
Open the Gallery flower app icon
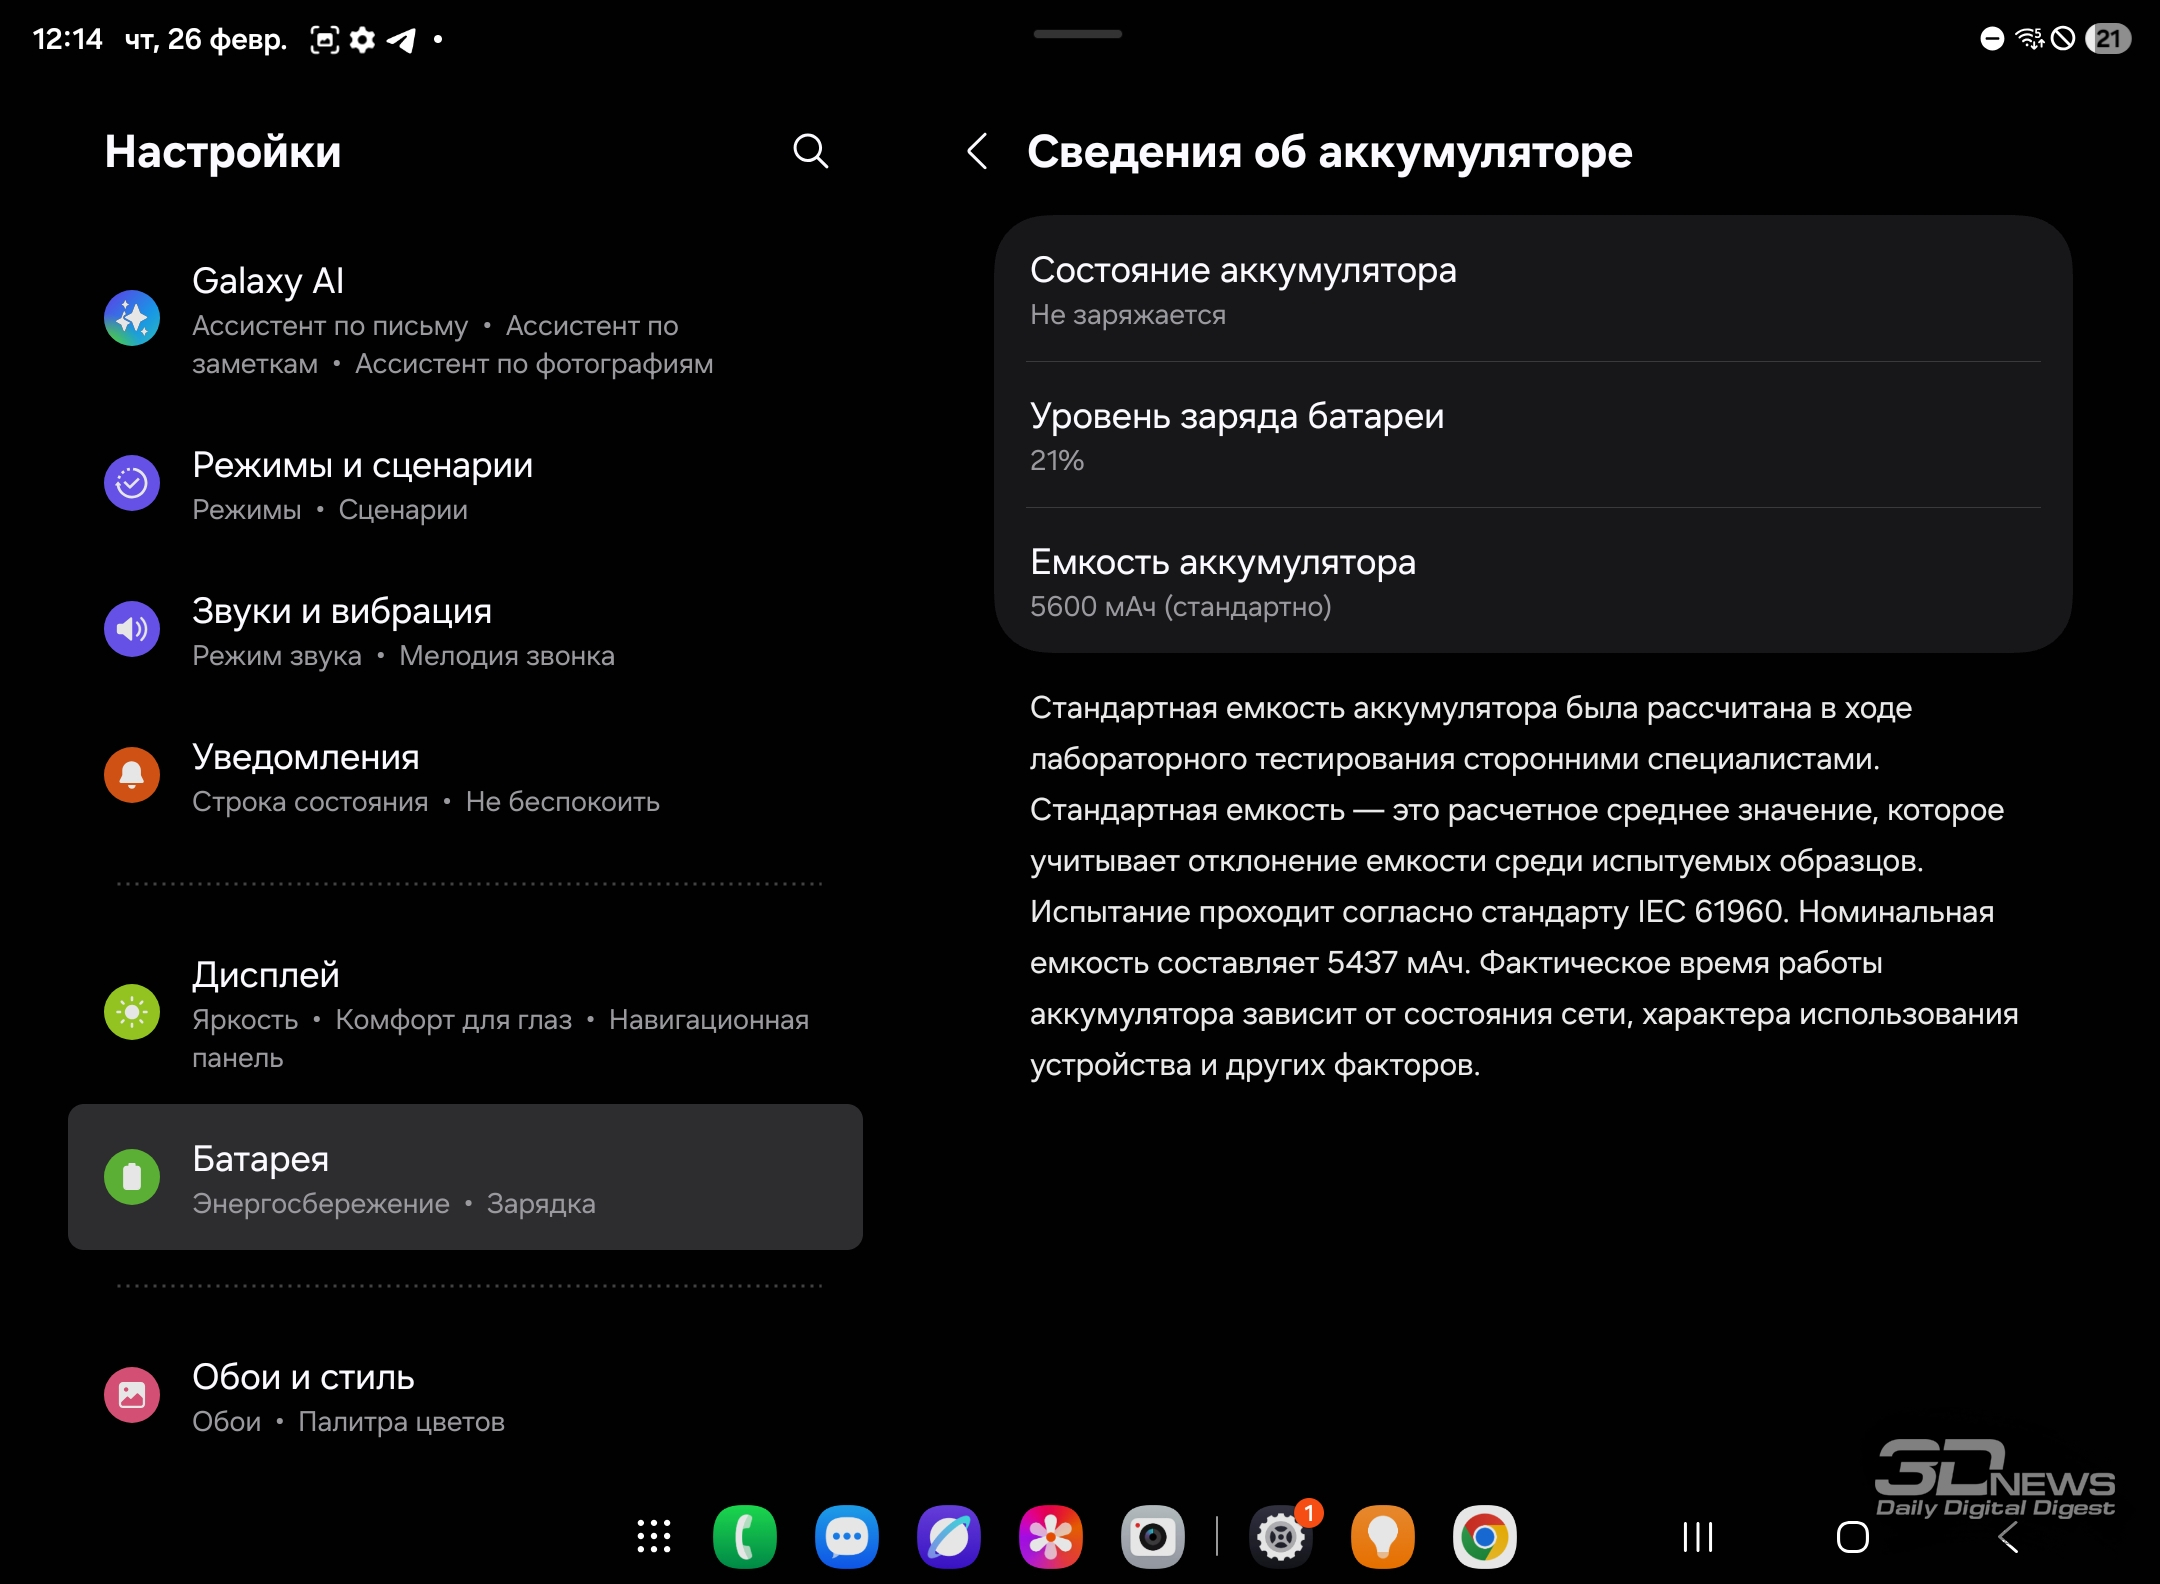pos(1051,1537)
